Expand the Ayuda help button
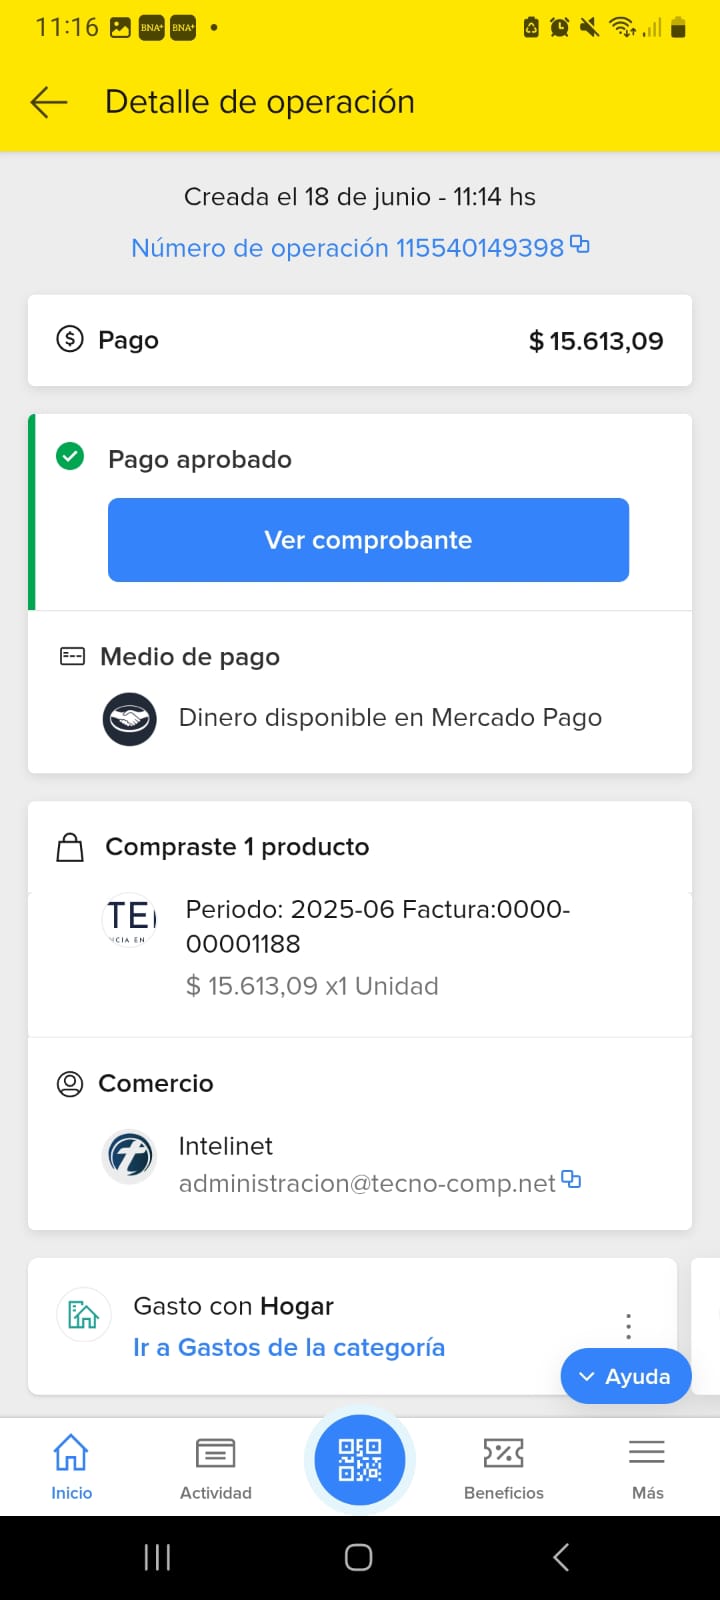The height and width of the screenshot is (1600, 720). 626,1376
